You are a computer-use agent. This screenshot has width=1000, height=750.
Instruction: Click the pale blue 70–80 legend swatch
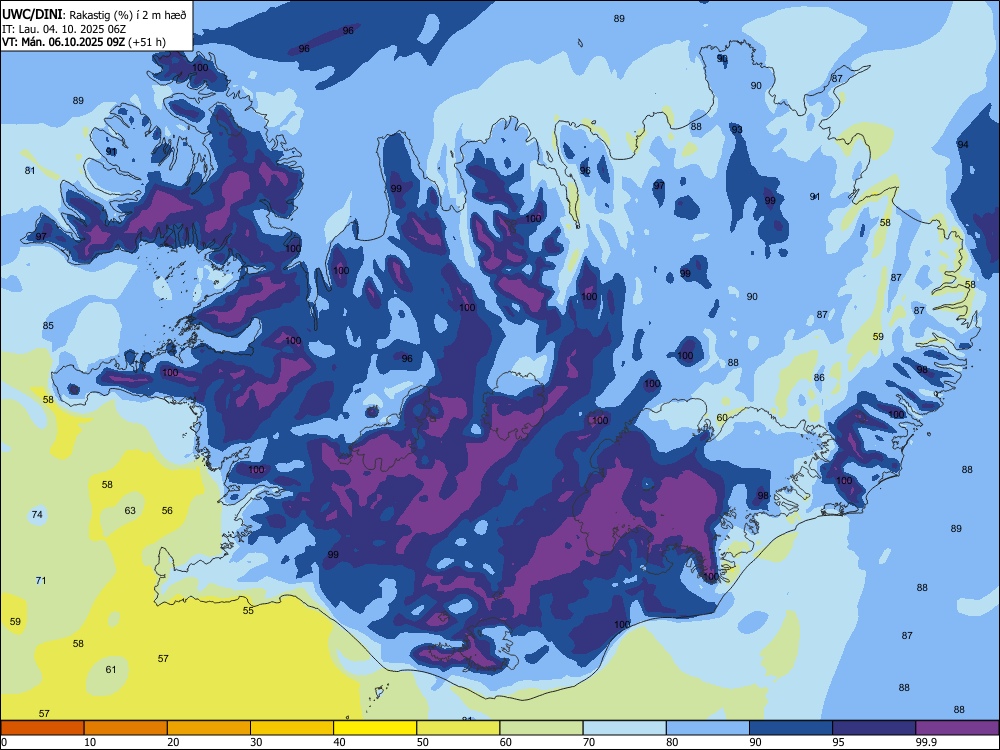[624, 728]
